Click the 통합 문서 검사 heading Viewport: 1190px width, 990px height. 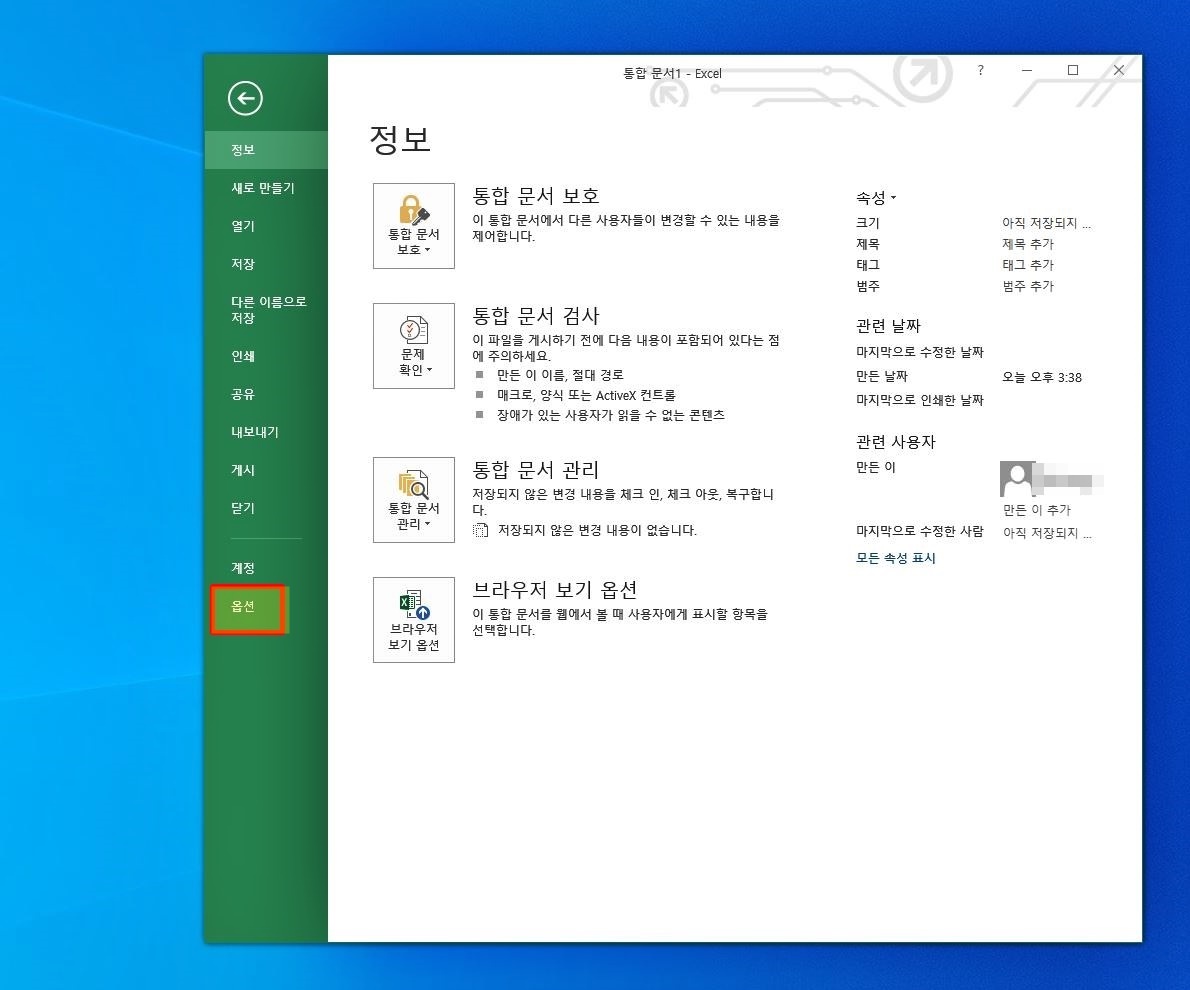[x=536, y=315]
